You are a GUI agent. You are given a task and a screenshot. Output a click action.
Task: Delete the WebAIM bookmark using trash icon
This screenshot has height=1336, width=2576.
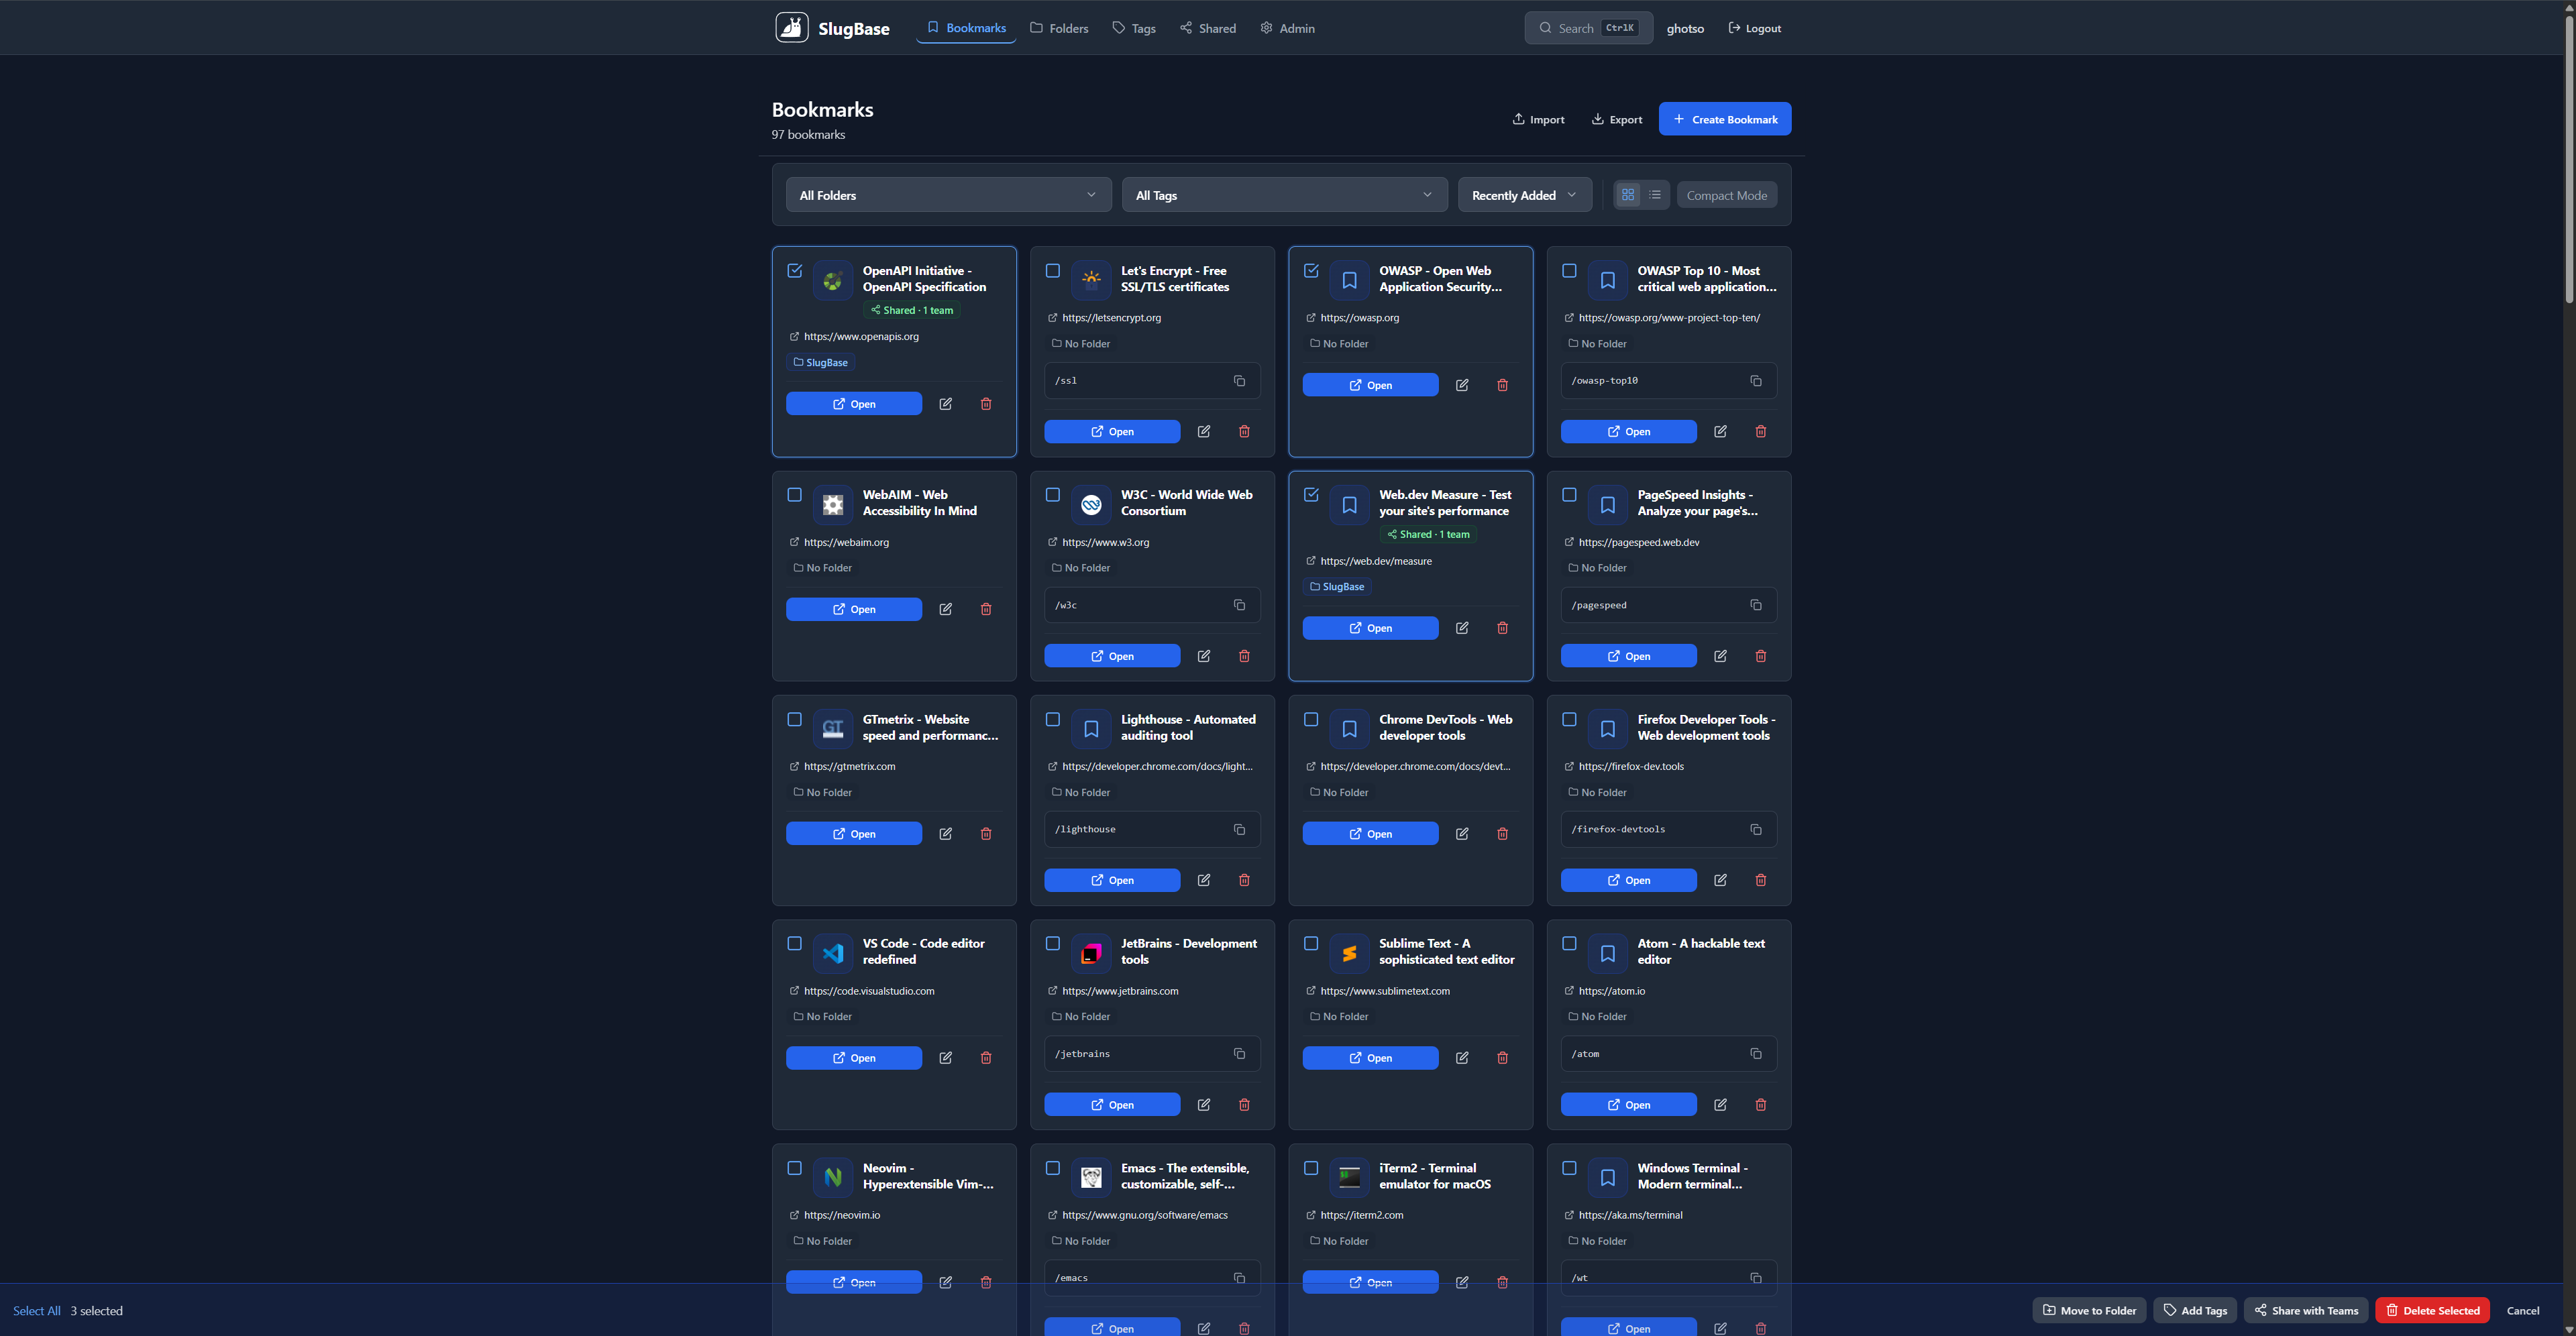tap(986, 609)
